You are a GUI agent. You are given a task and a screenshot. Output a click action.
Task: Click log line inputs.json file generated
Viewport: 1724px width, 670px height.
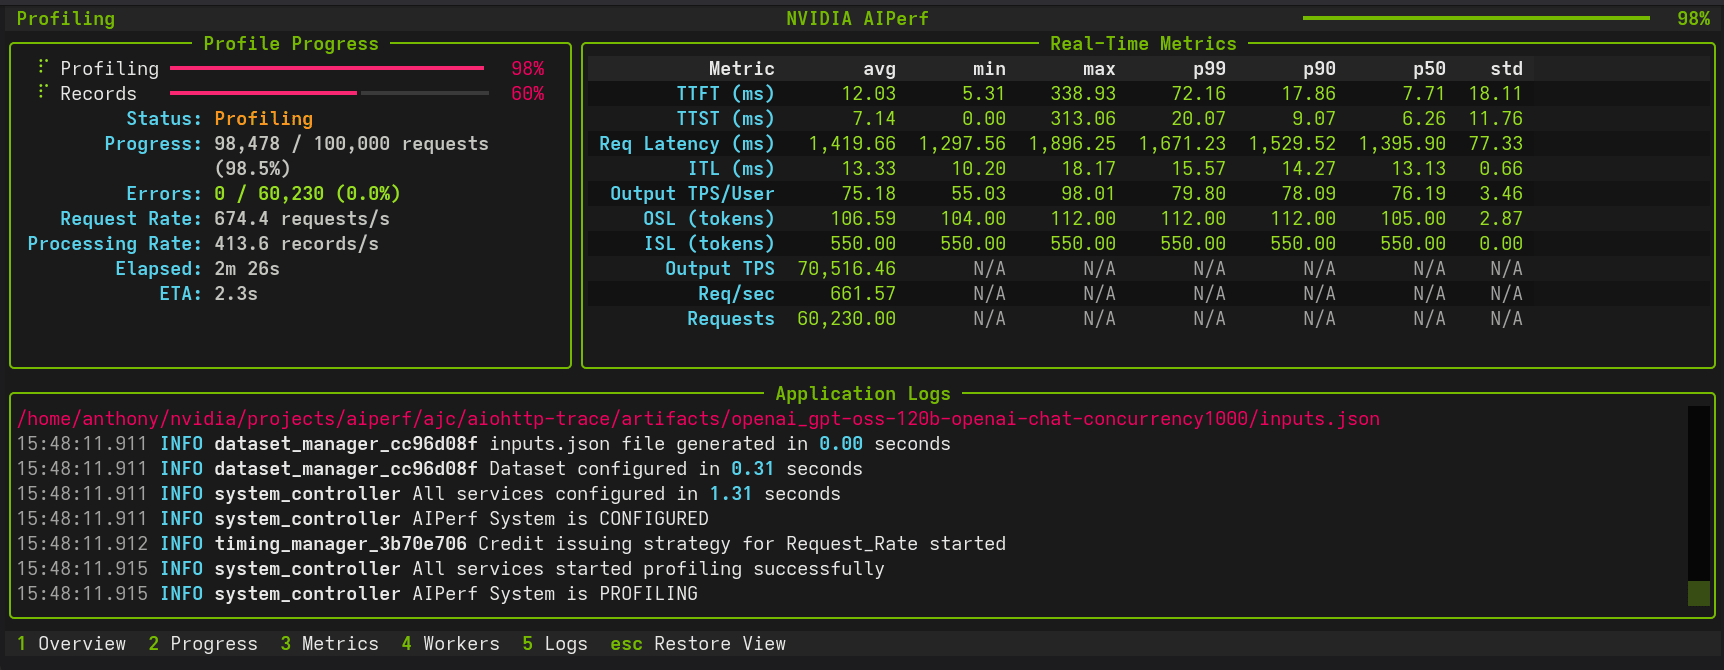pyautogui.click(x=483, y=444)
